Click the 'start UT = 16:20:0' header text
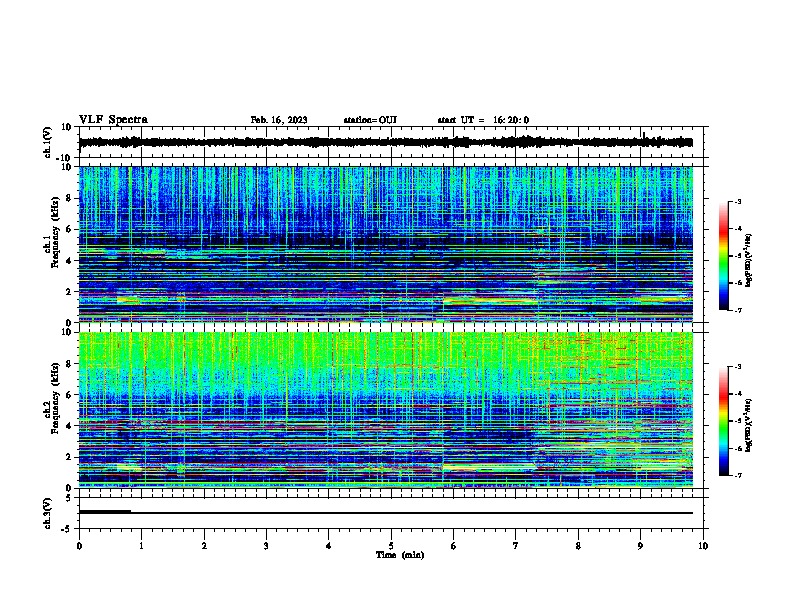 (483, 120)
